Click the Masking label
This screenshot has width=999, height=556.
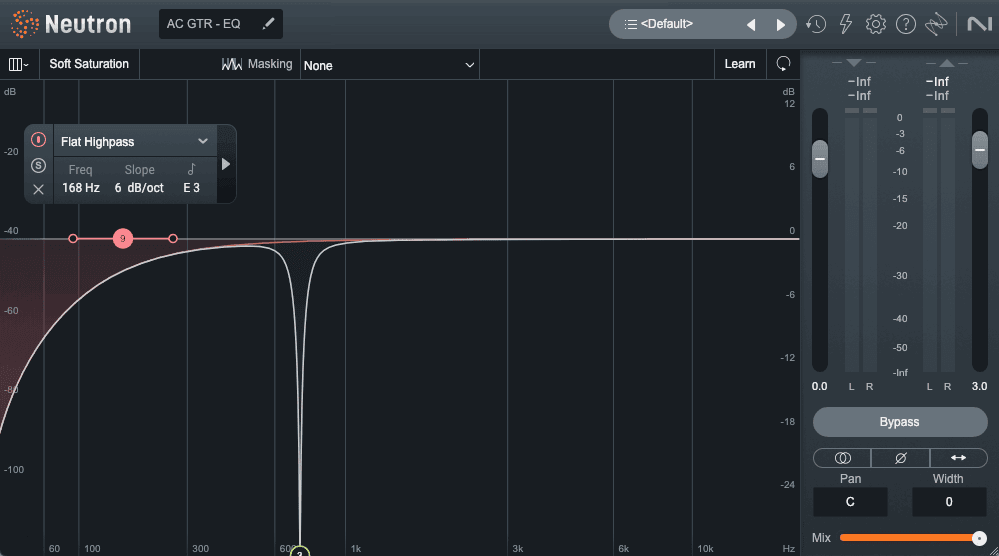tap(270, 64)
